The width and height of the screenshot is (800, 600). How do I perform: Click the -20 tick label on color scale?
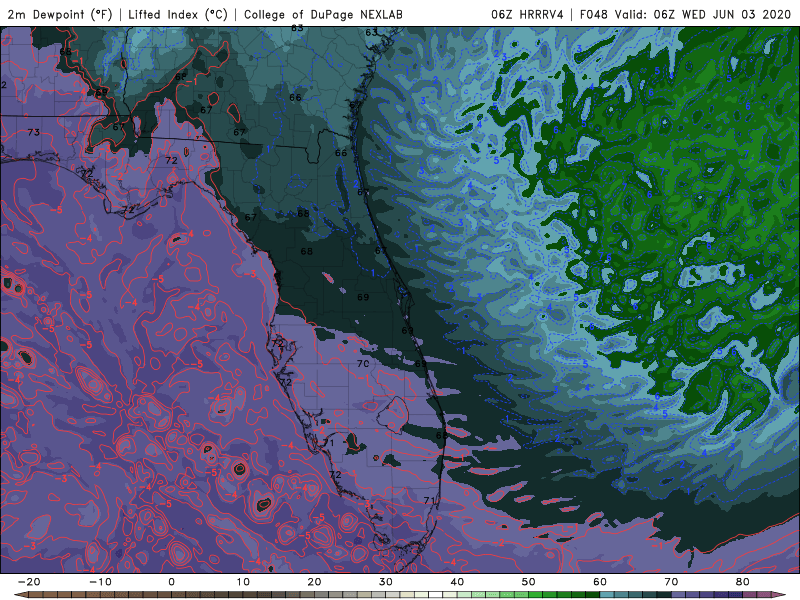(x=29, y=582)
